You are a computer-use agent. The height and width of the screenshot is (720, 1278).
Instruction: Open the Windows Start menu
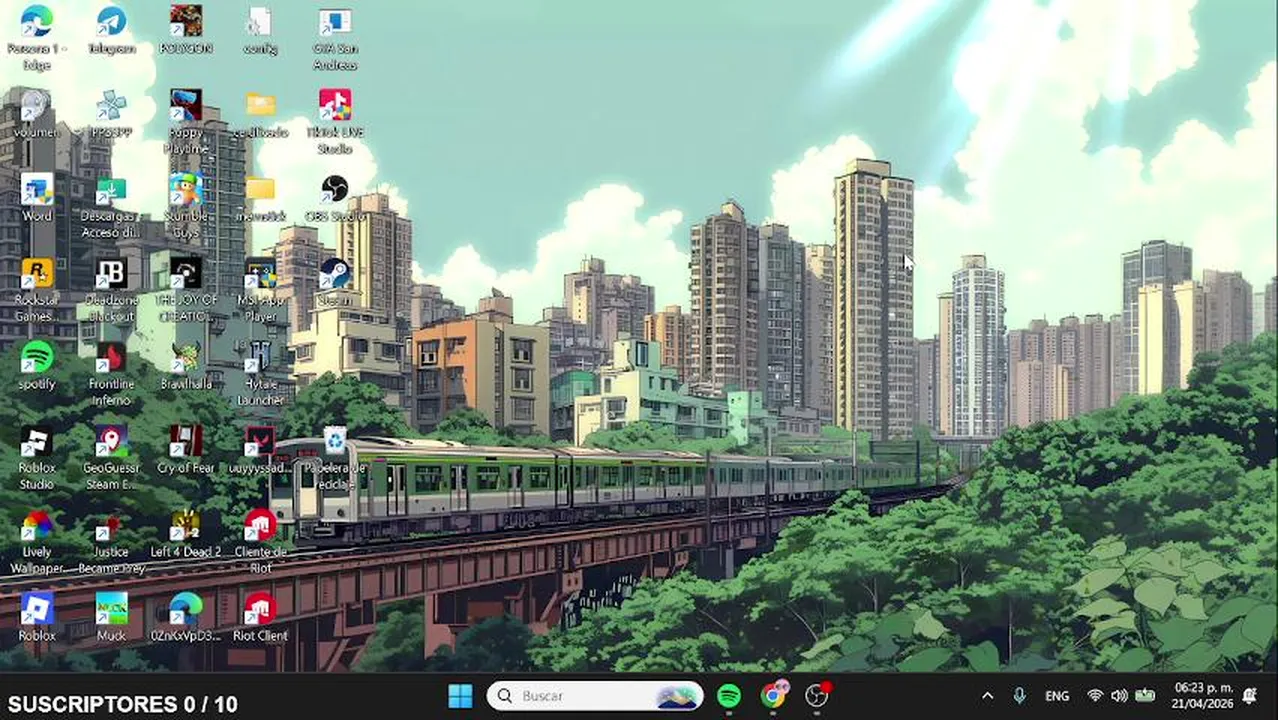pos(461,696)
